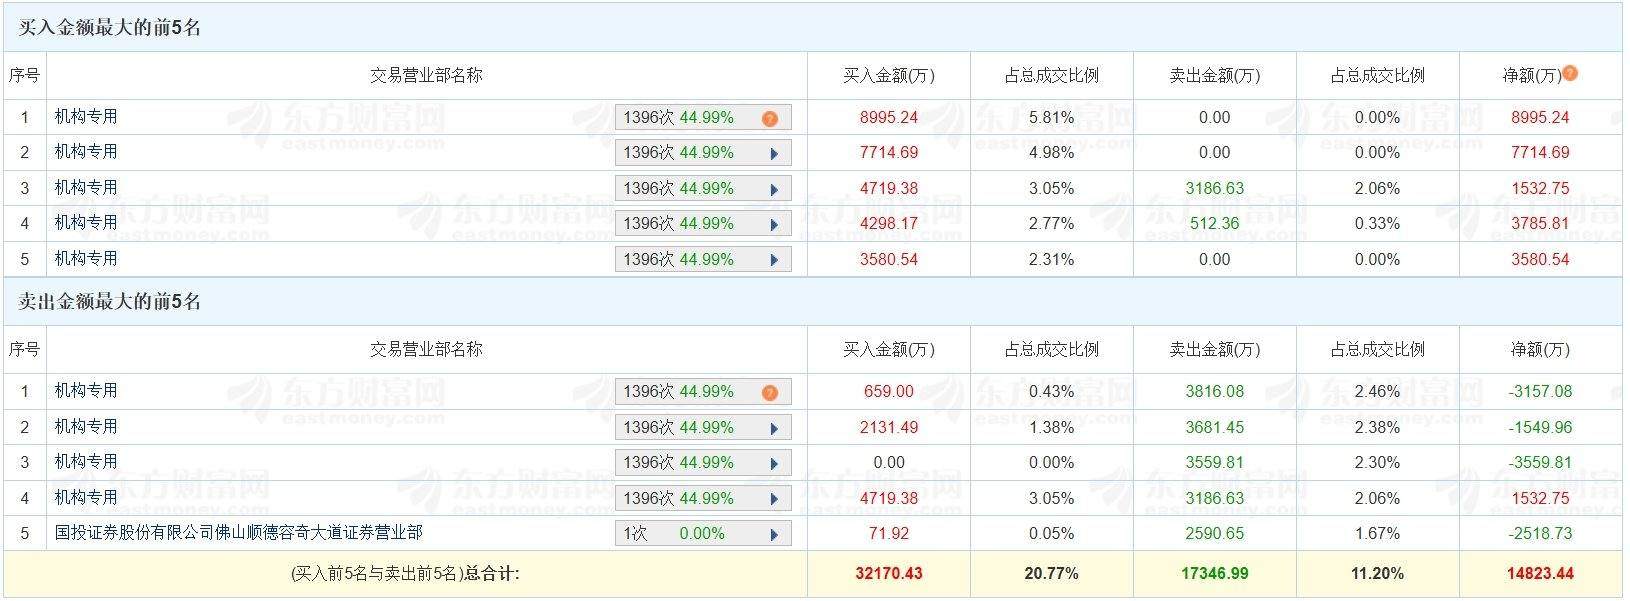Select the 4298.17 buy amount cell
The height and width of the screenshot is (601, 1630).
[889, 223]
